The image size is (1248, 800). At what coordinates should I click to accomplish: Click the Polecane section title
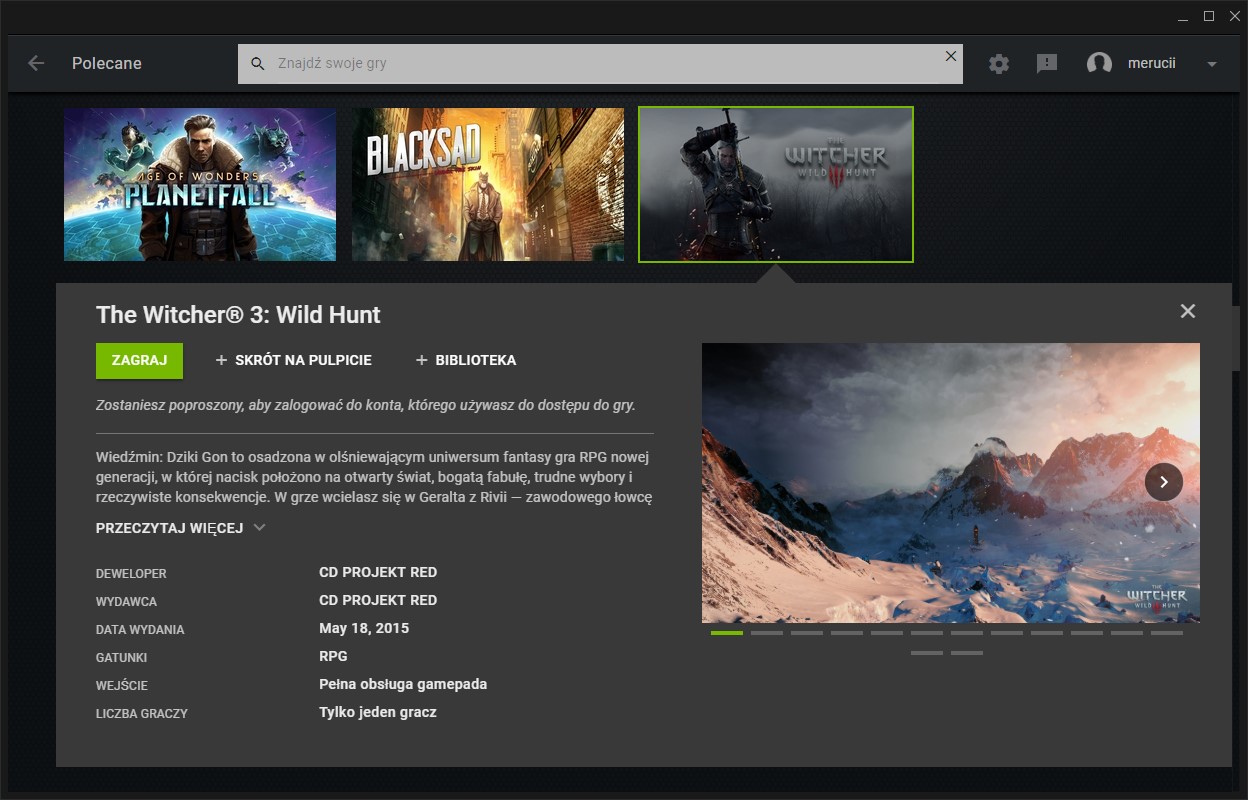pos(107,63)
